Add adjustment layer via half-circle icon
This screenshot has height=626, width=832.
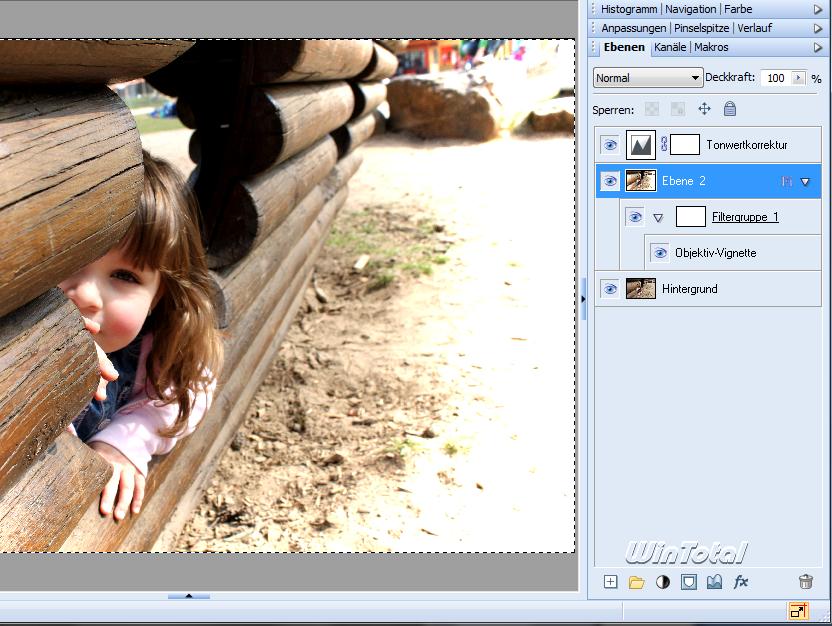(x=662, y=582)
